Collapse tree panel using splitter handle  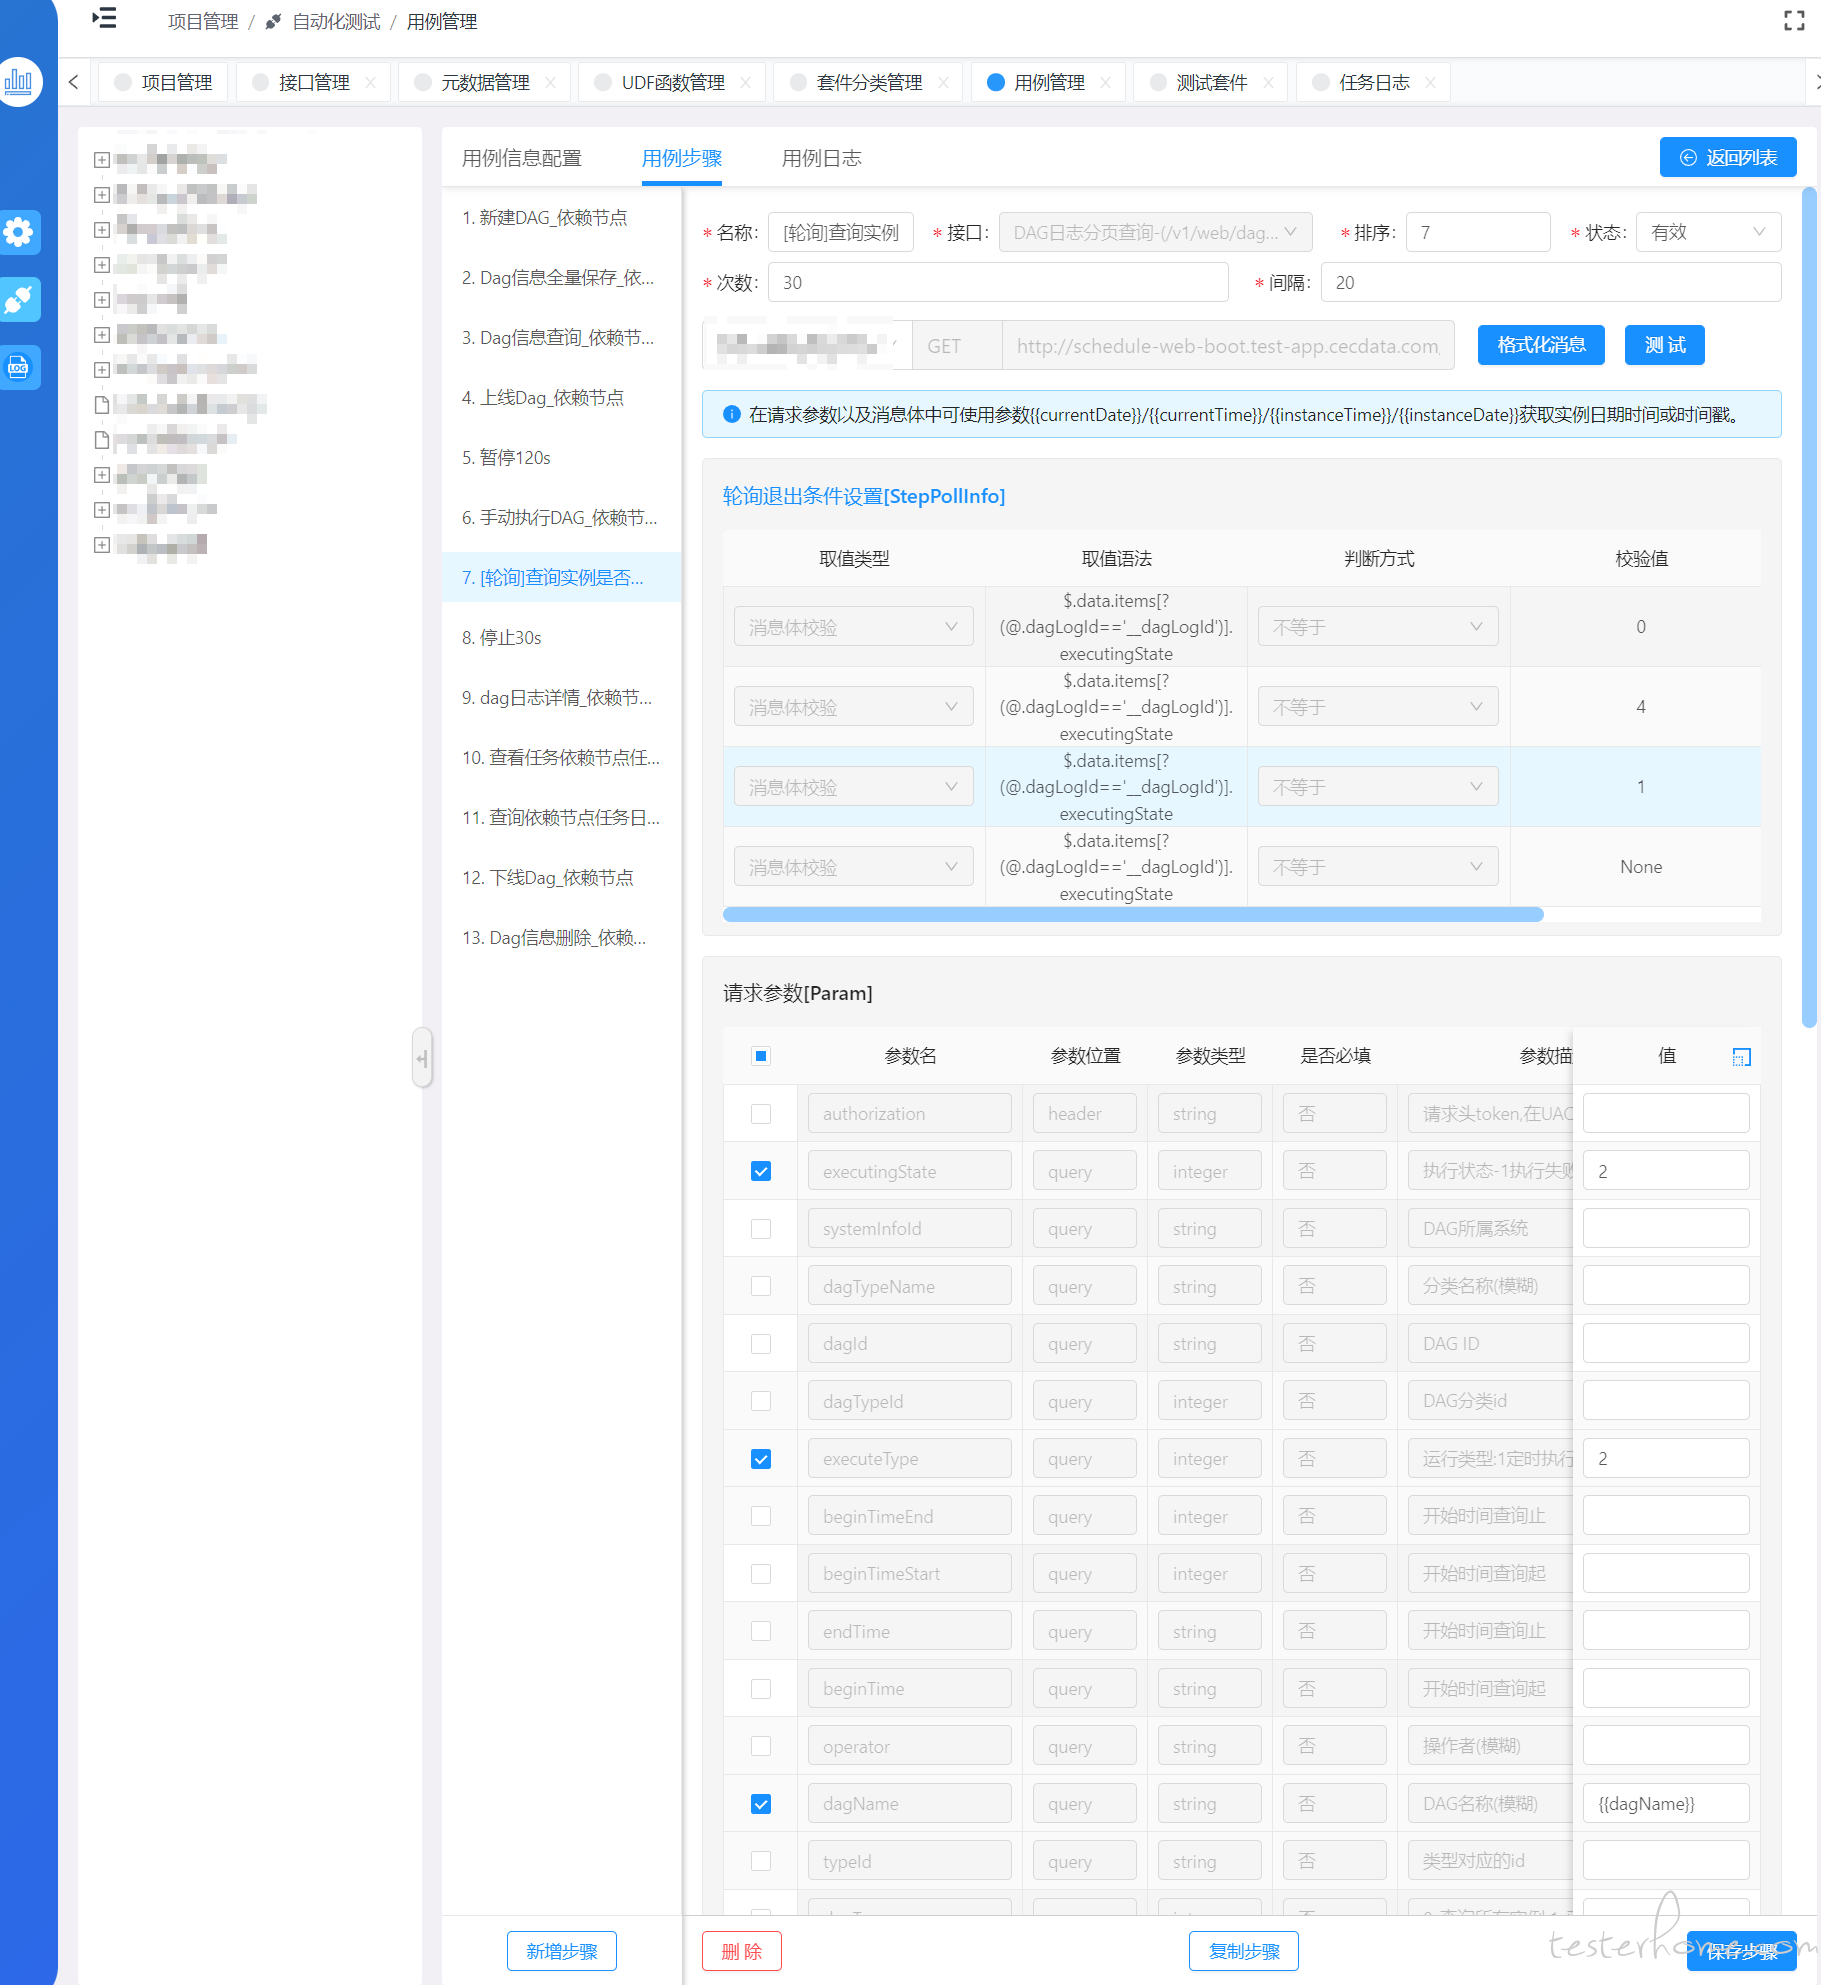coord(422,1058)
